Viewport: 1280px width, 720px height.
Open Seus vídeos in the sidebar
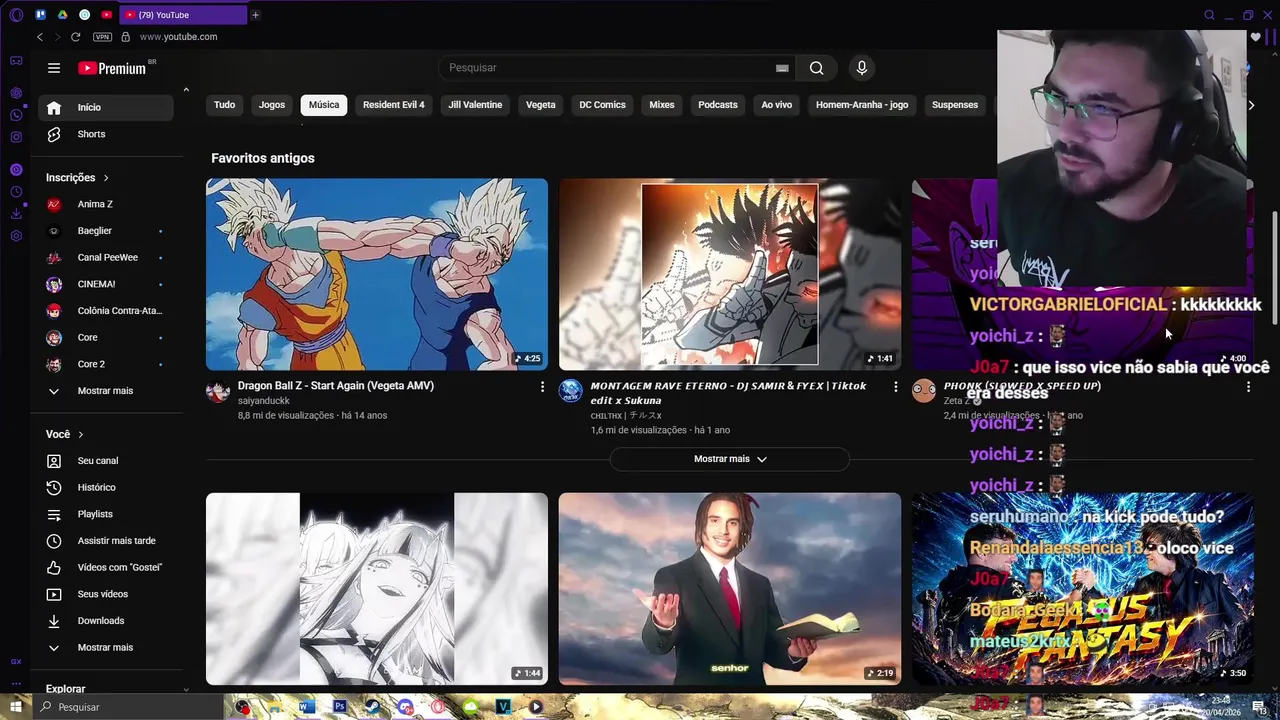coord(106,594)
